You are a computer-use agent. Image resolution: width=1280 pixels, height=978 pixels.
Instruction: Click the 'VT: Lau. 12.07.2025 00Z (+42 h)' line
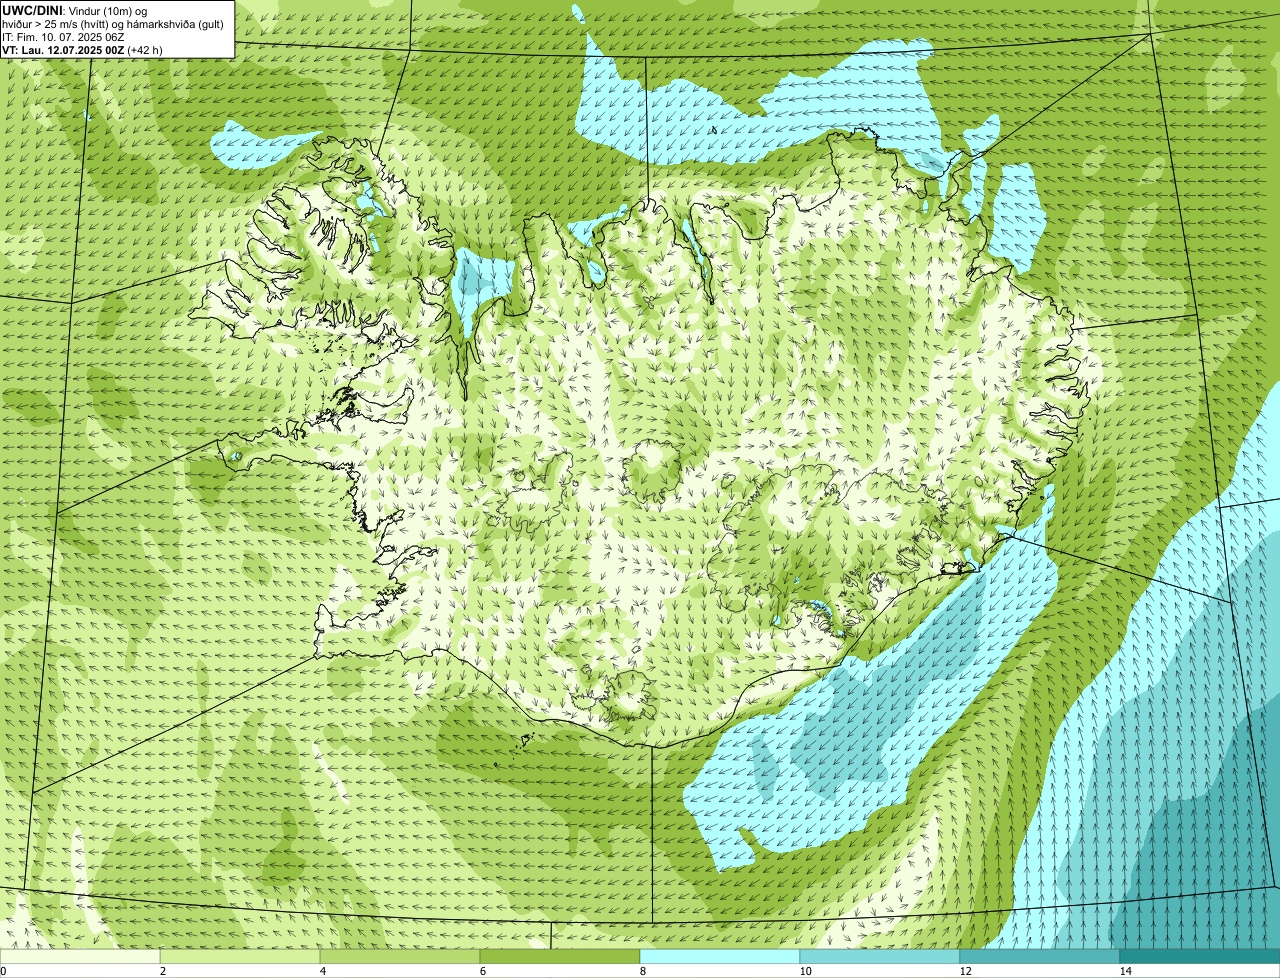[82, 49]
